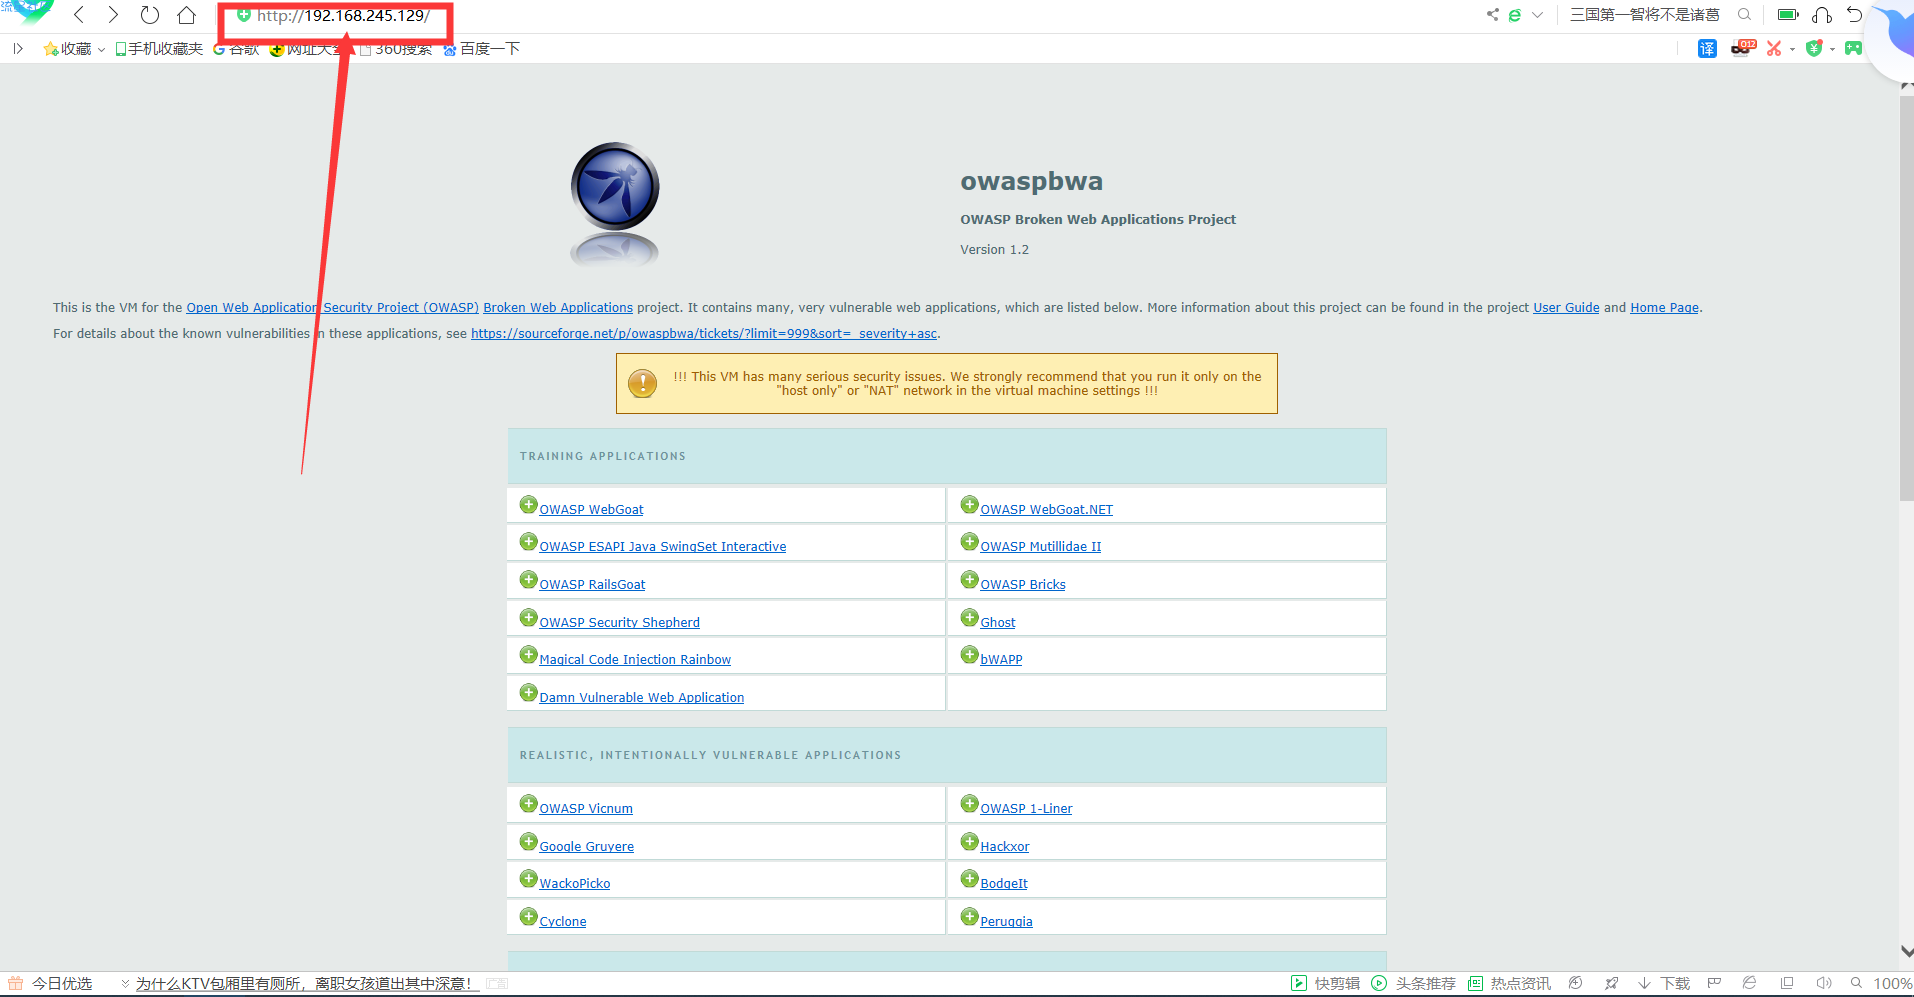Open 热点资讯 in the status bar

(1509, 984)
